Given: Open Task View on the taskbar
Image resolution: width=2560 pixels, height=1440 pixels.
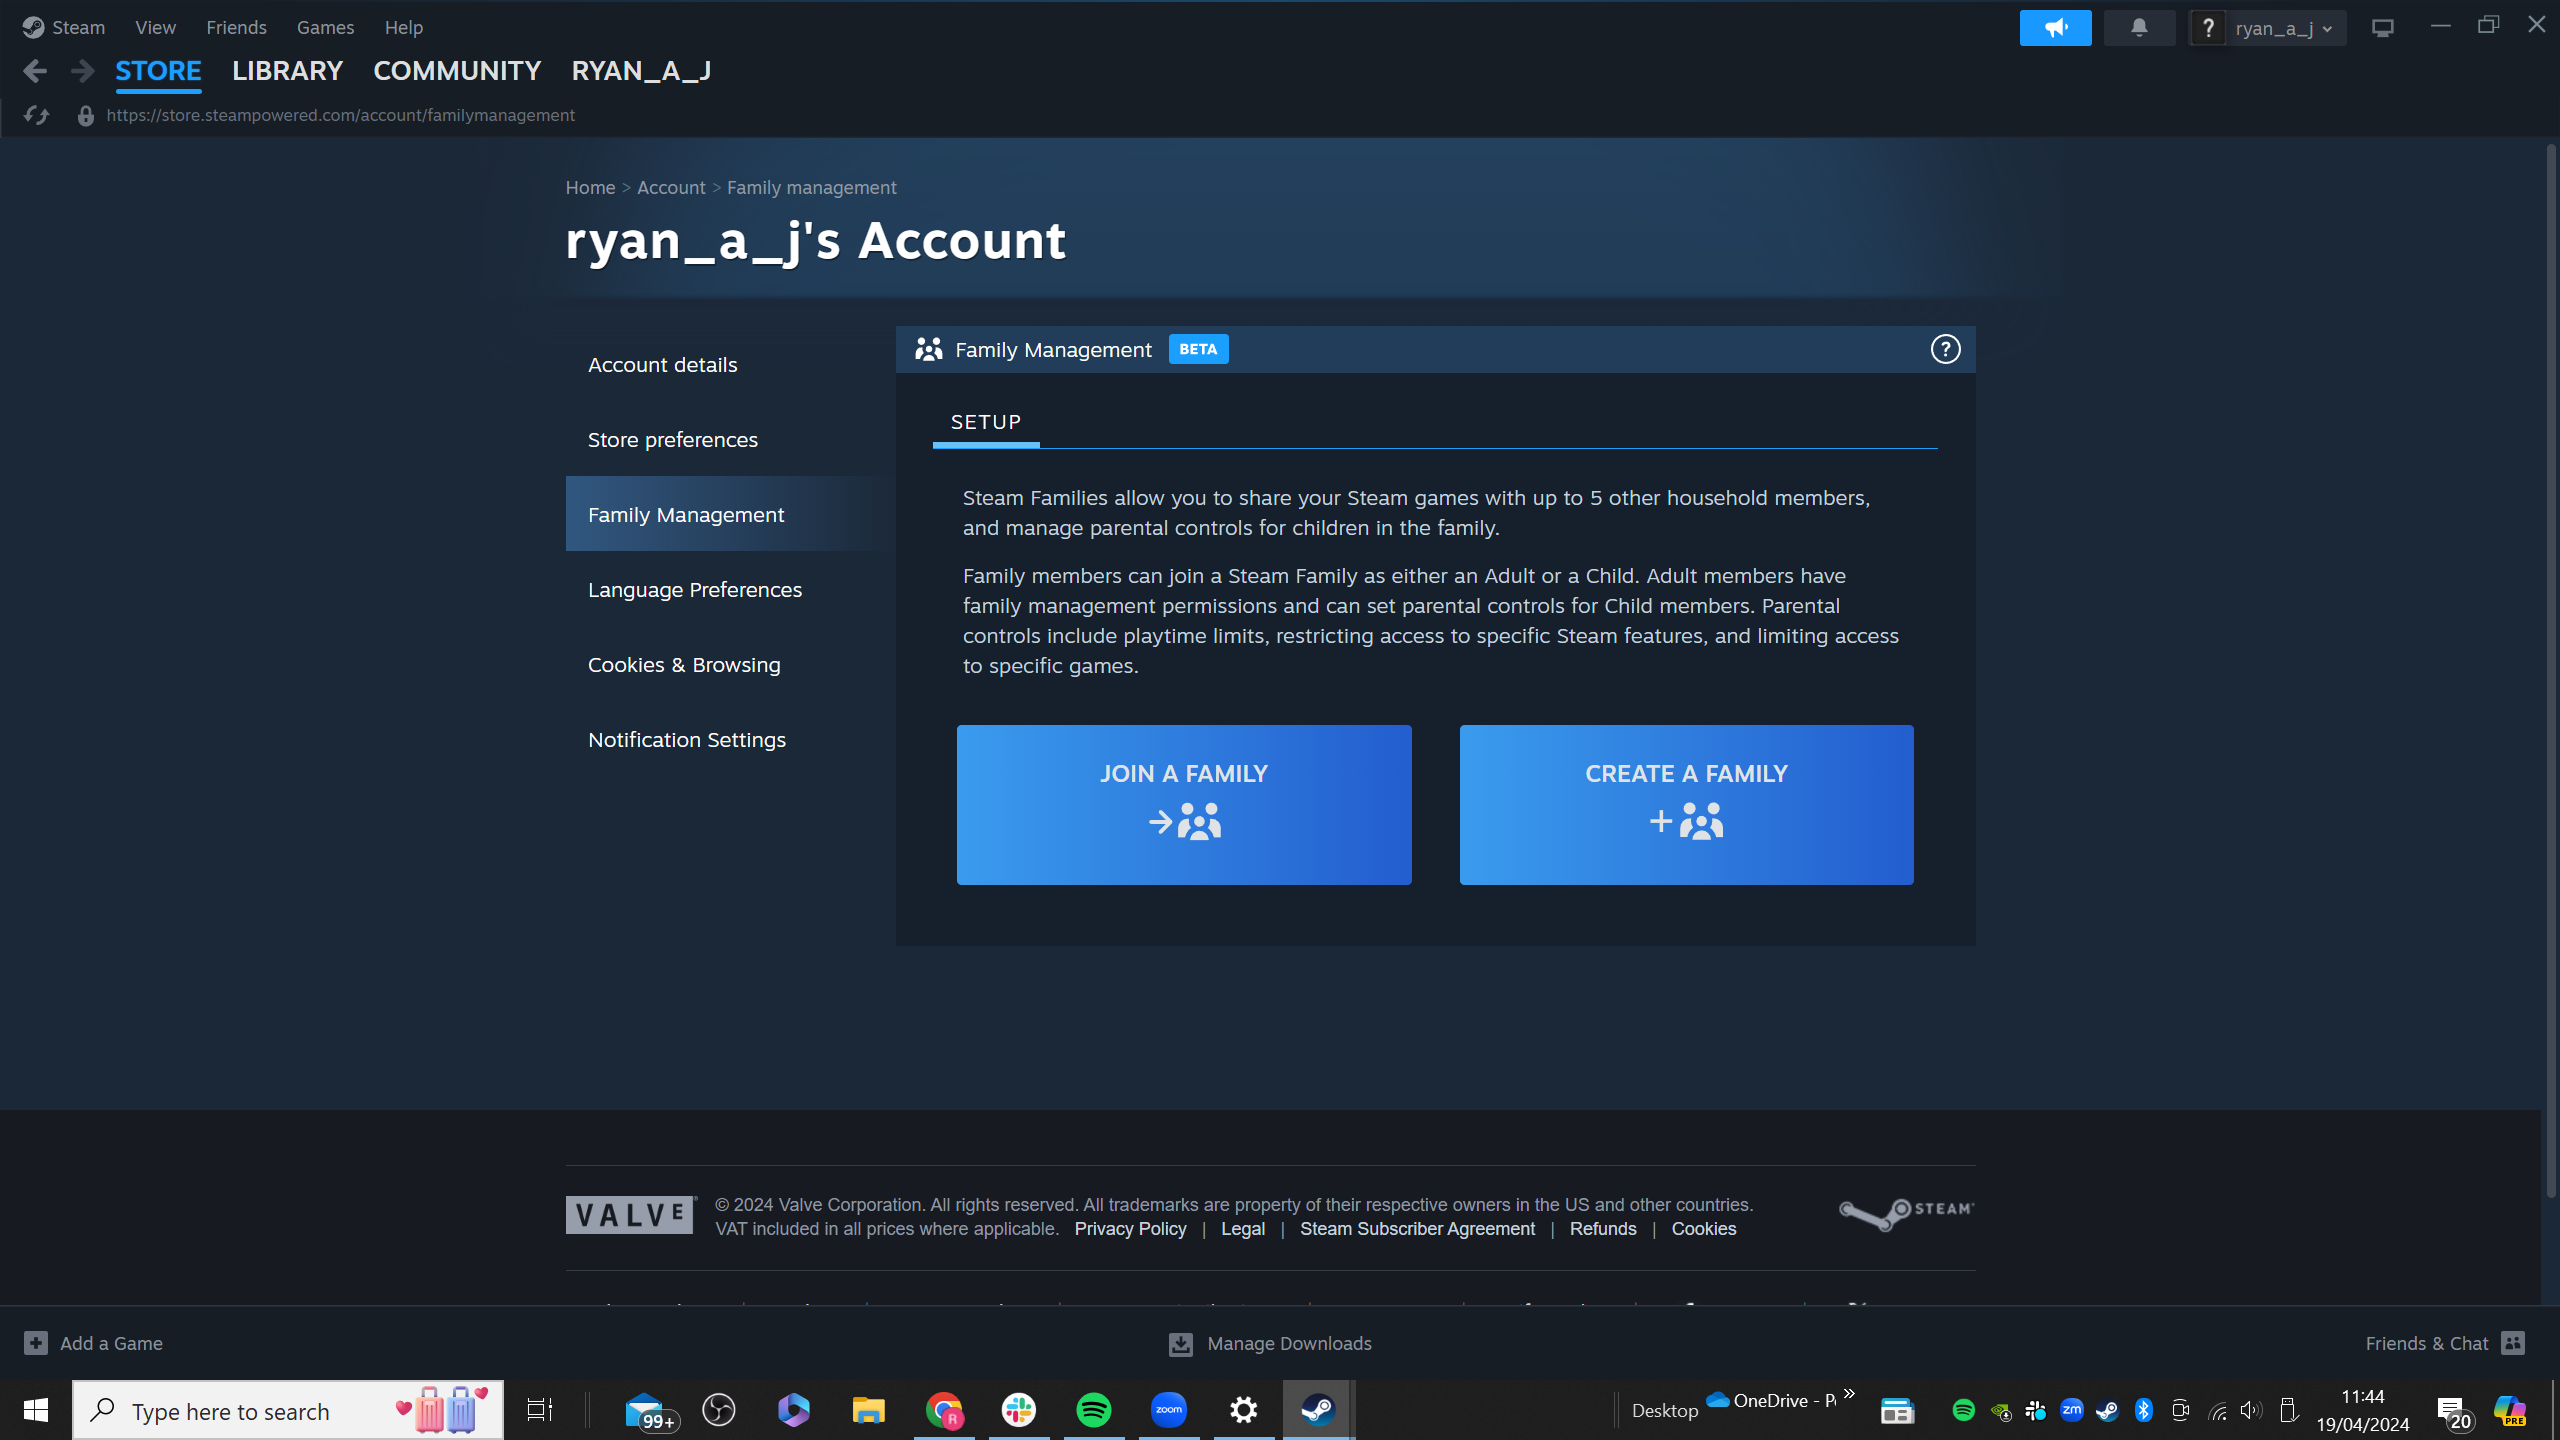Looking at the screenshot, I should point(540,1410).
